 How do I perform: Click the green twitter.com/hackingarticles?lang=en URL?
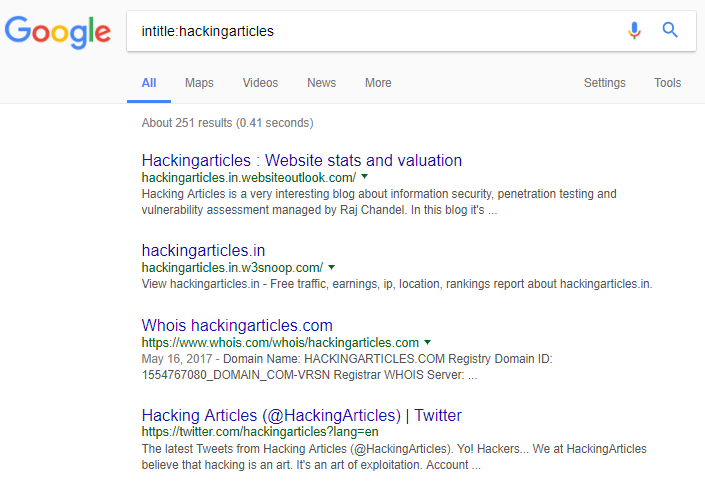point(260,432)
